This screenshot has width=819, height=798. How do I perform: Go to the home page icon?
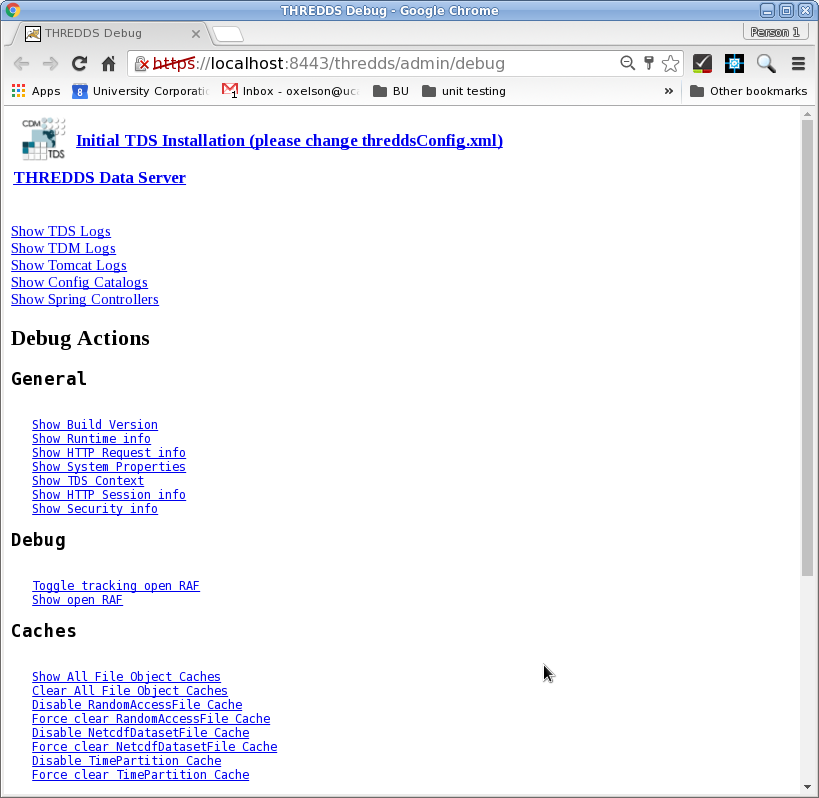pos(110,62)
